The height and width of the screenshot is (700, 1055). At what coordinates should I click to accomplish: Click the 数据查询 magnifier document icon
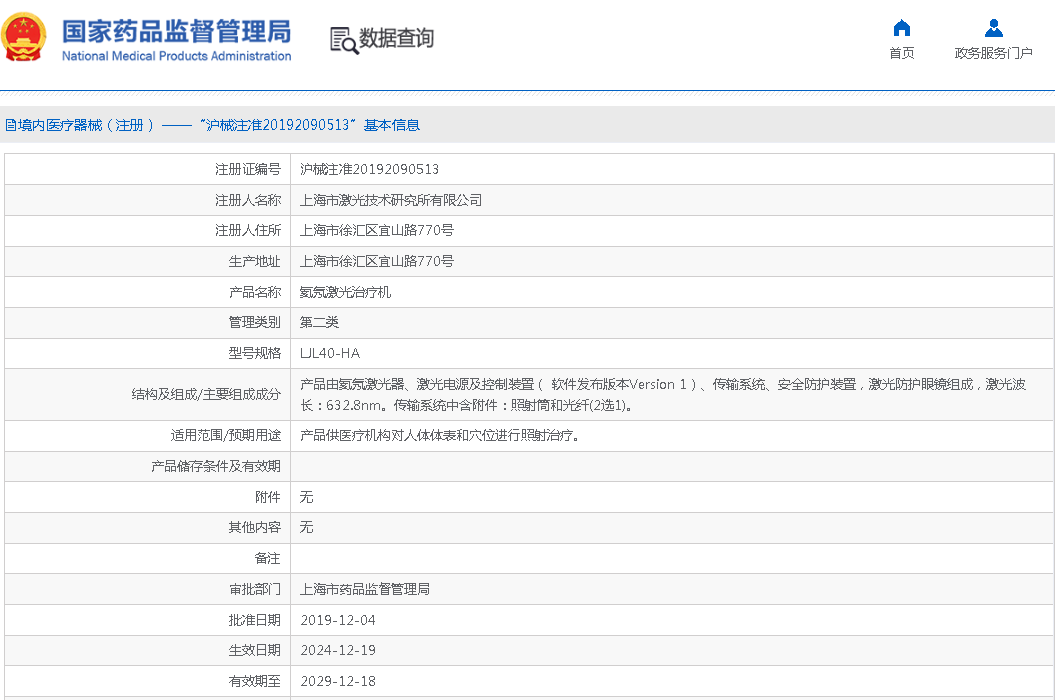click(343, 40)
